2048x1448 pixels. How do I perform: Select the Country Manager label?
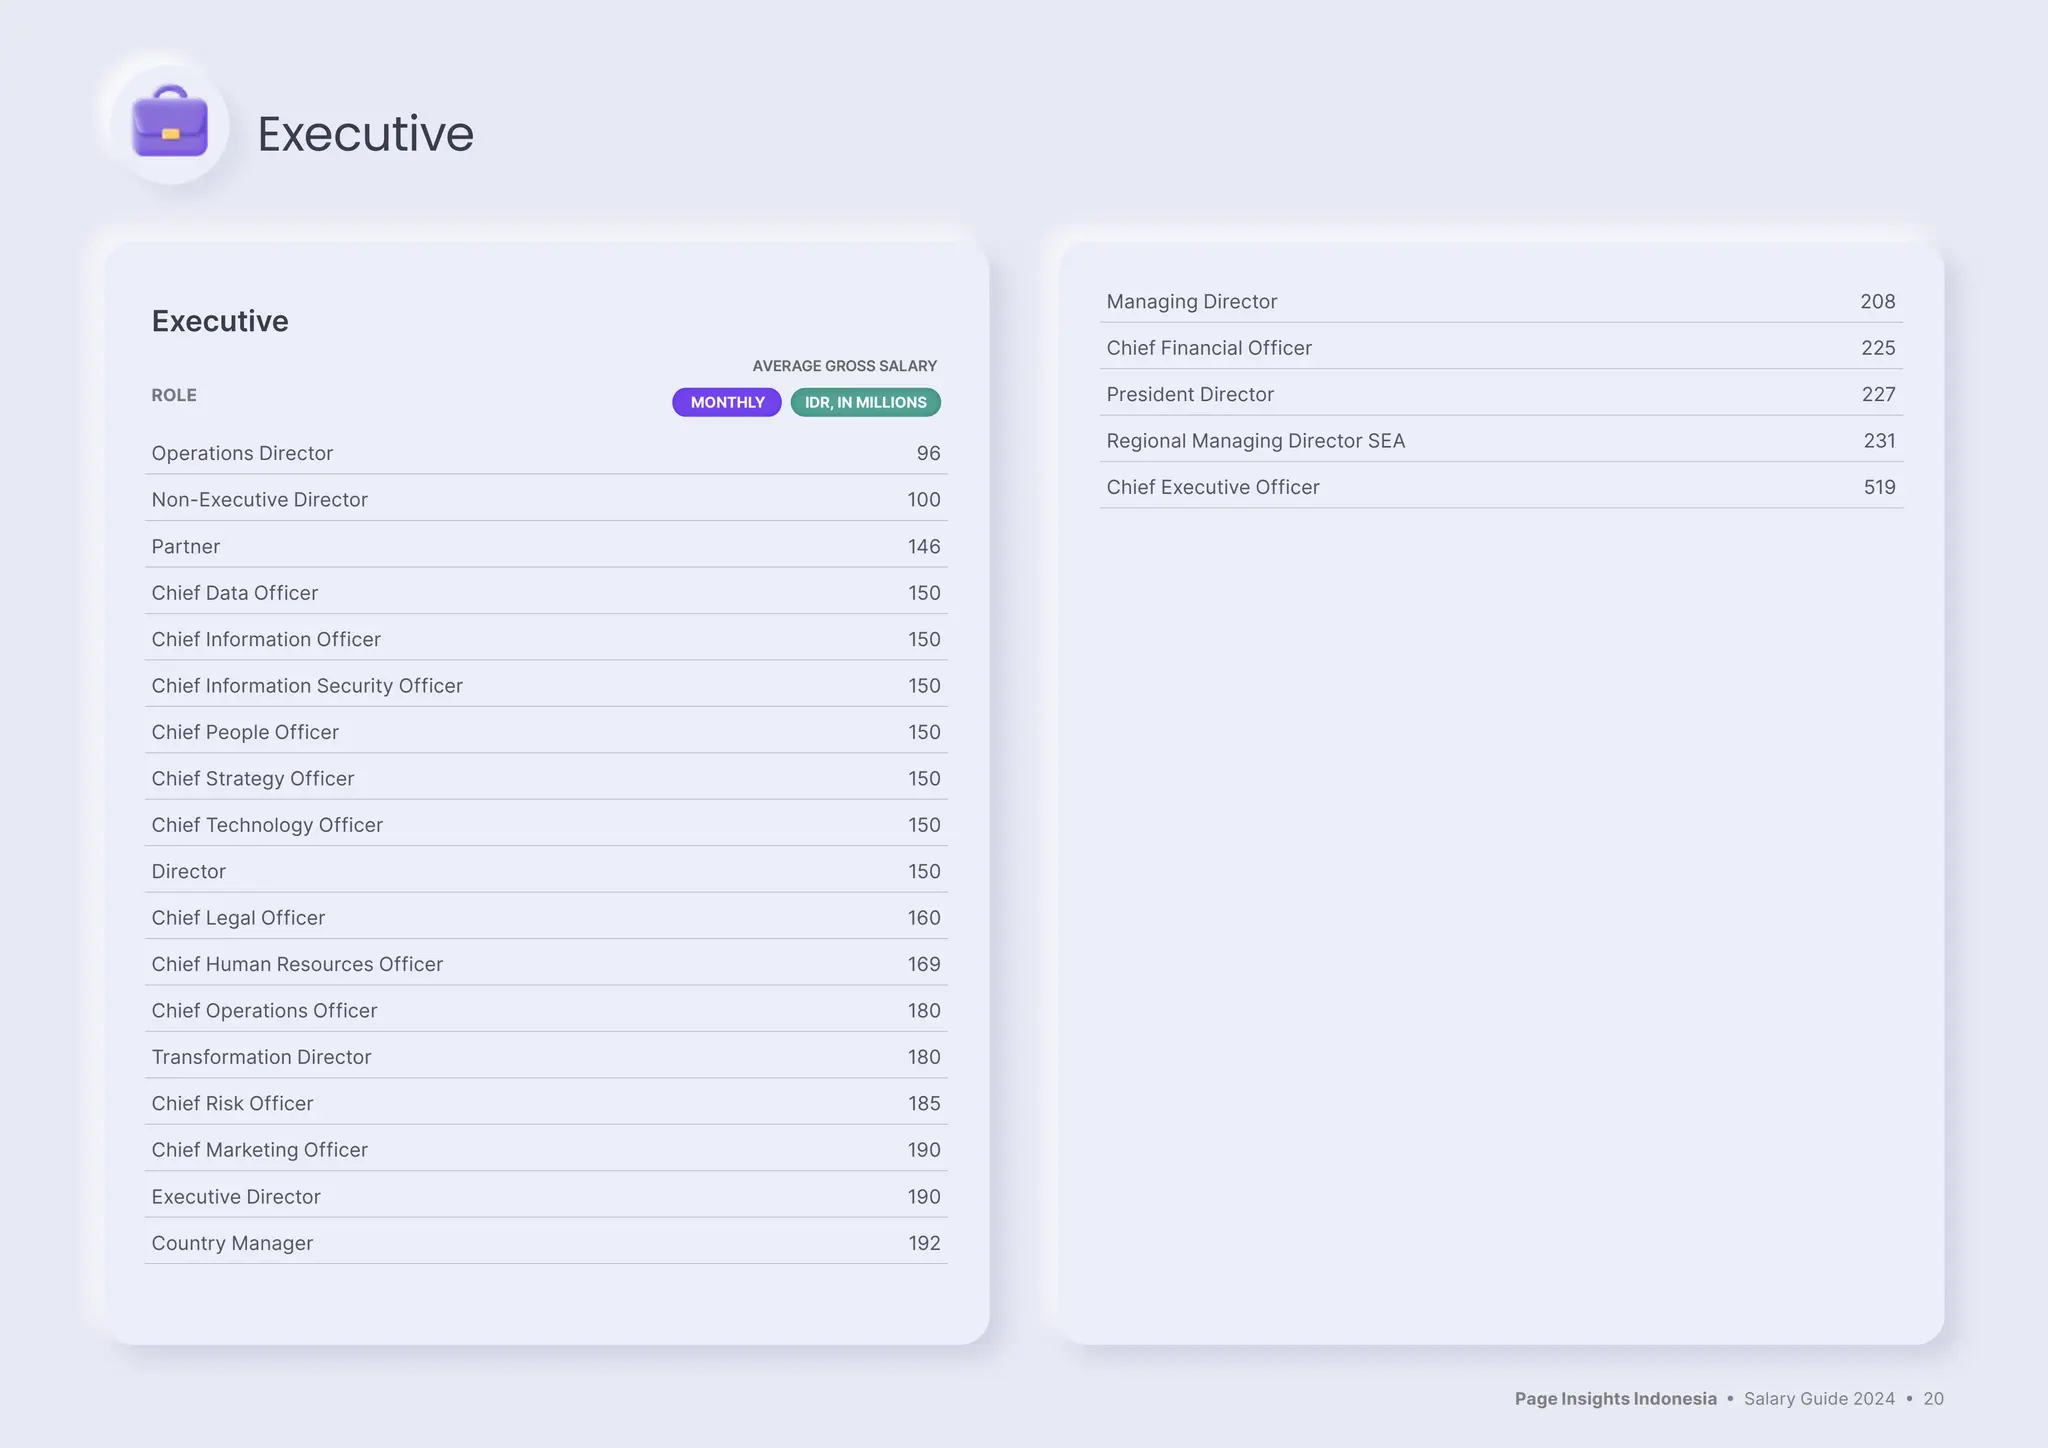tap(232, 1243)
